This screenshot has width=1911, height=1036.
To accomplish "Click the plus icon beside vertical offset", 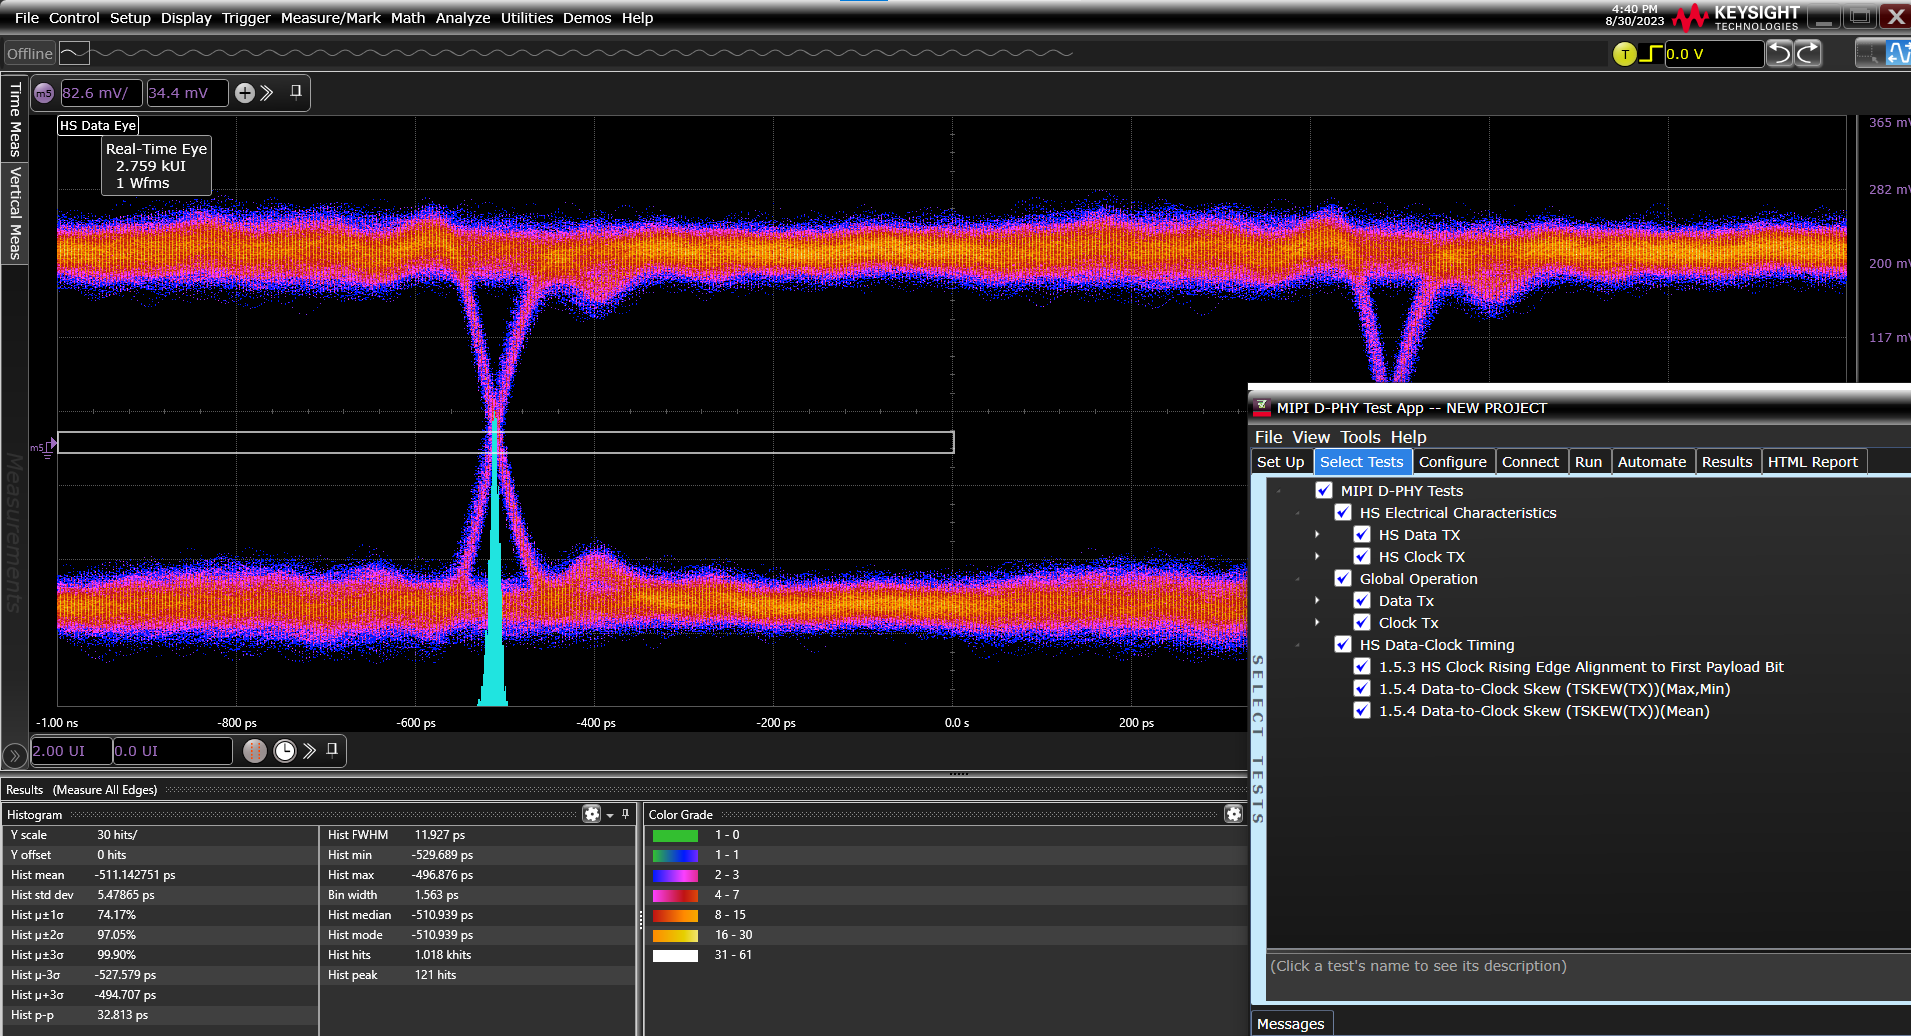I will (245, 93).
